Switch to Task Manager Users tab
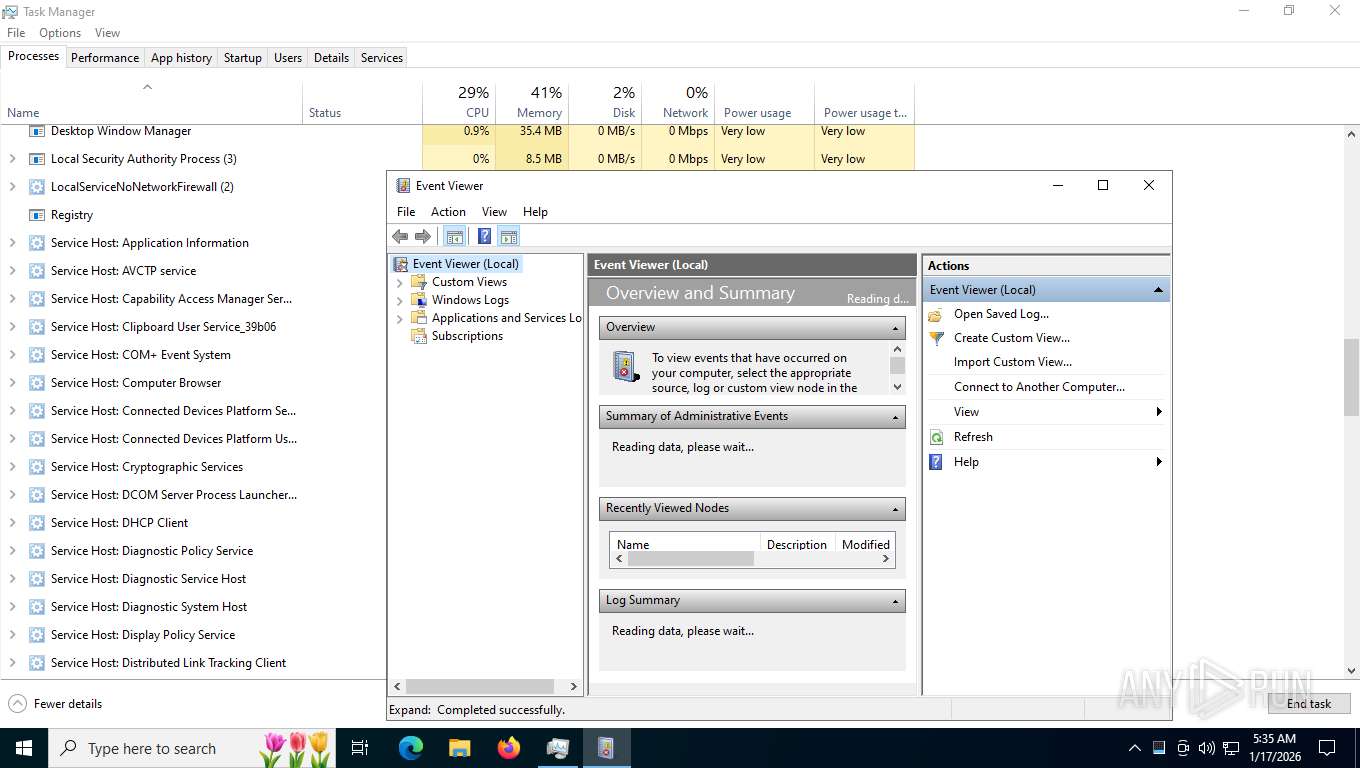 tap(288, 58)
